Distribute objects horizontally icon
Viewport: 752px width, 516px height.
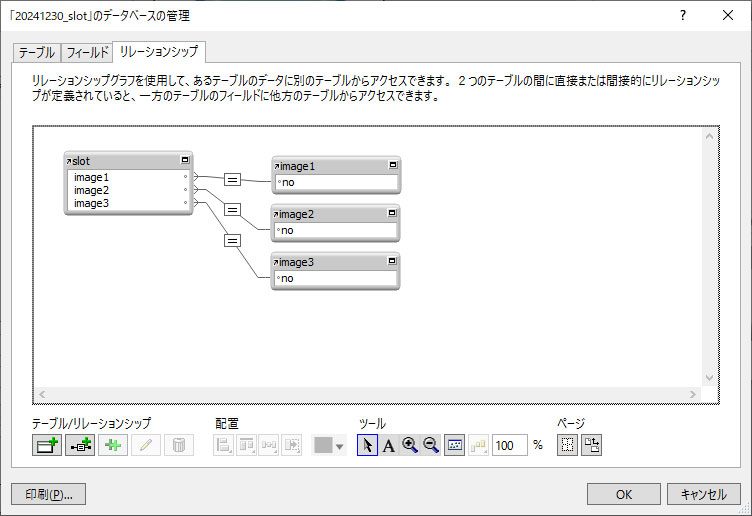coord(269,445)
